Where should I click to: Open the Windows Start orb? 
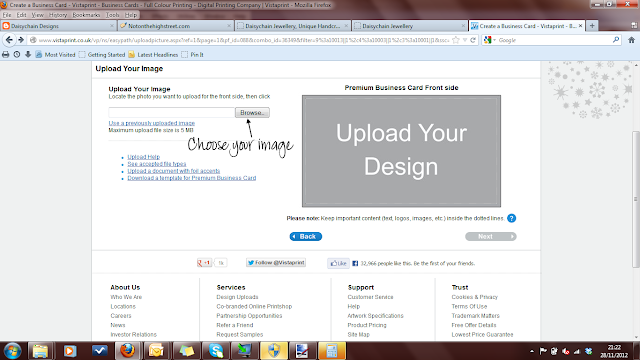tap(13, 351)
